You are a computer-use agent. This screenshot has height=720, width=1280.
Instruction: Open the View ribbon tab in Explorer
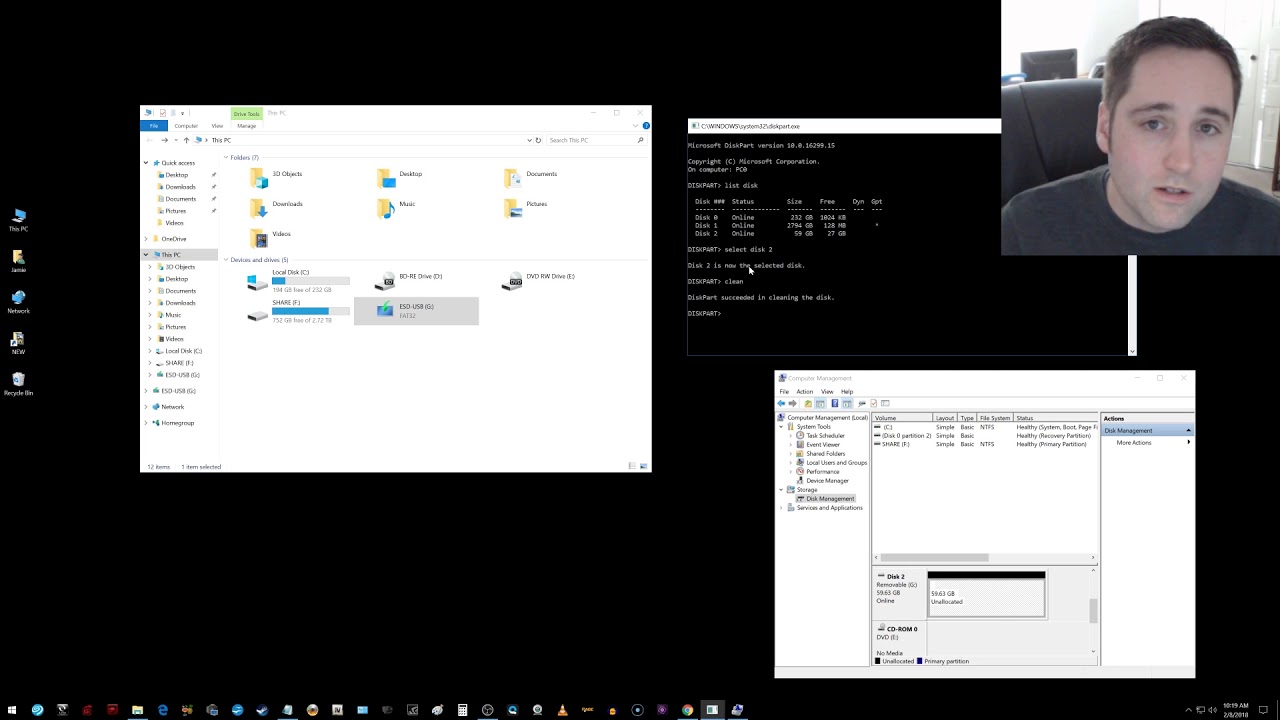tap(217, 126)
